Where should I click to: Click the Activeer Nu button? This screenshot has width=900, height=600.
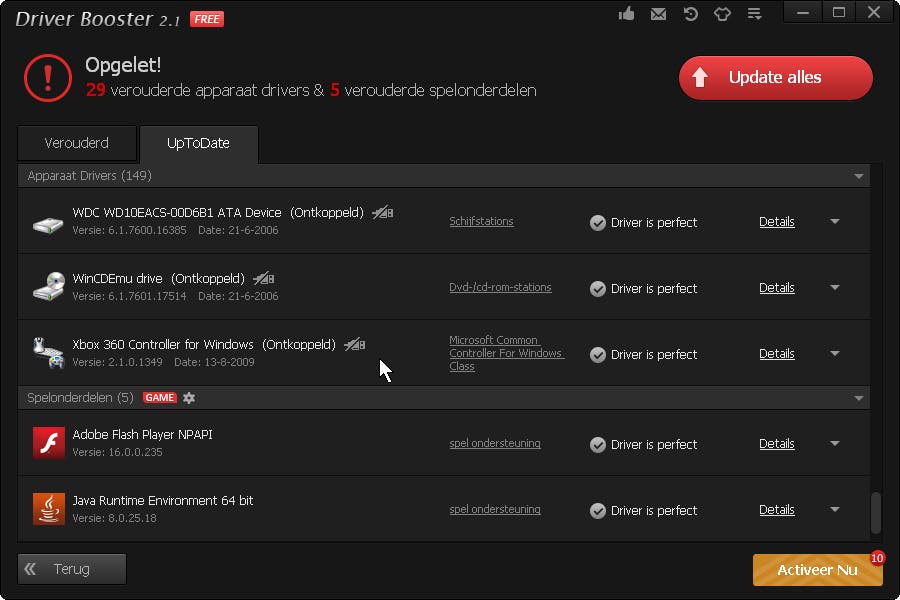coord(817,570)
